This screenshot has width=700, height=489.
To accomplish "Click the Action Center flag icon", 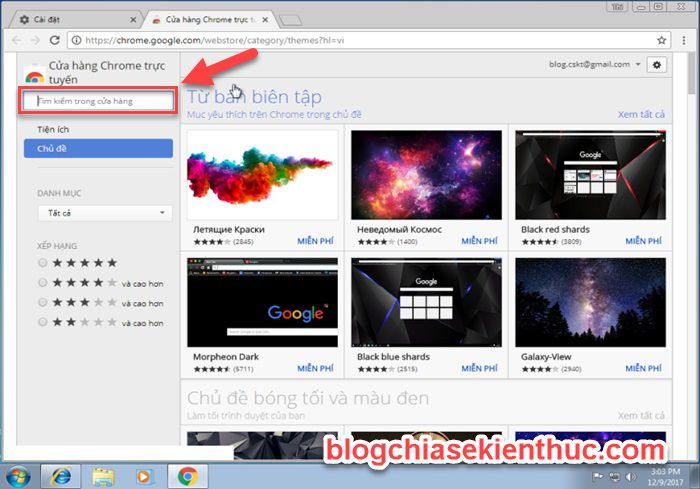I will point(598,477).
